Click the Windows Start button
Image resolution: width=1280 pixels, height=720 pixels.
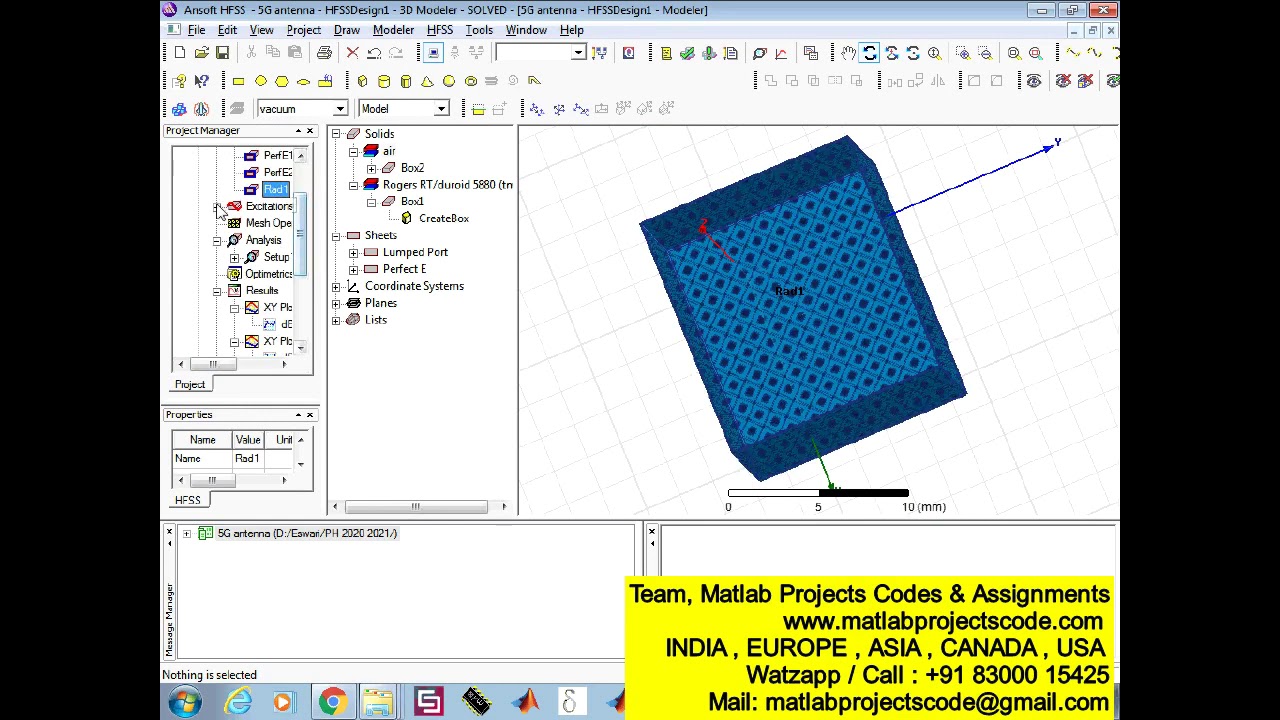pyautogui.click(x=185, y=702)
